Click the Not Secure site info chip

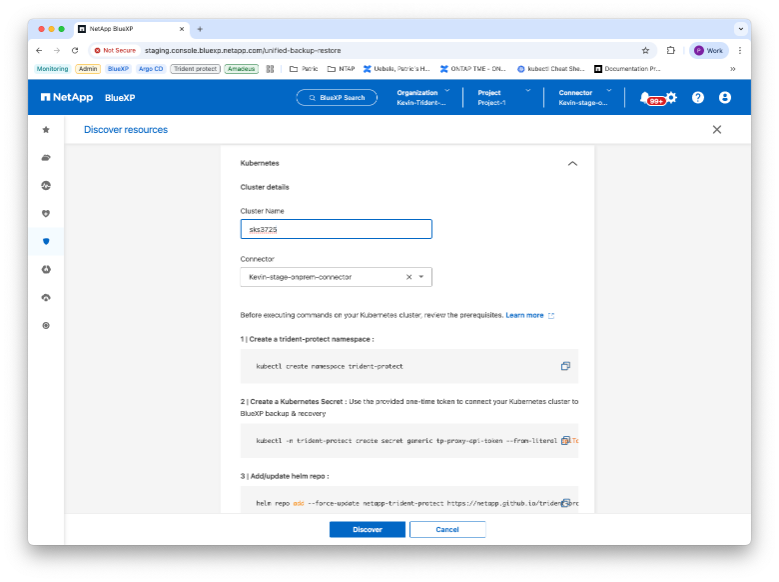115,50
